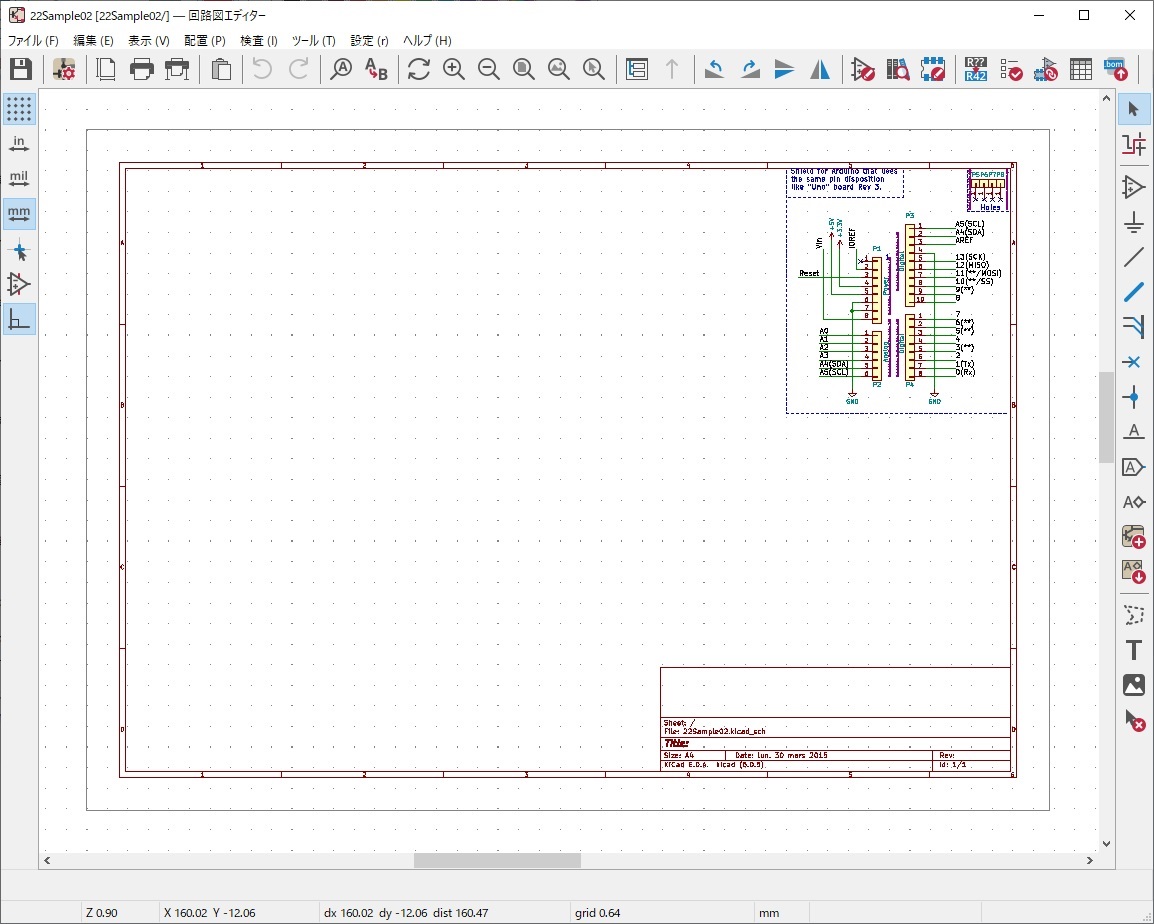
Task: Zoom in on the schematic
Action: tap(454, 69)
